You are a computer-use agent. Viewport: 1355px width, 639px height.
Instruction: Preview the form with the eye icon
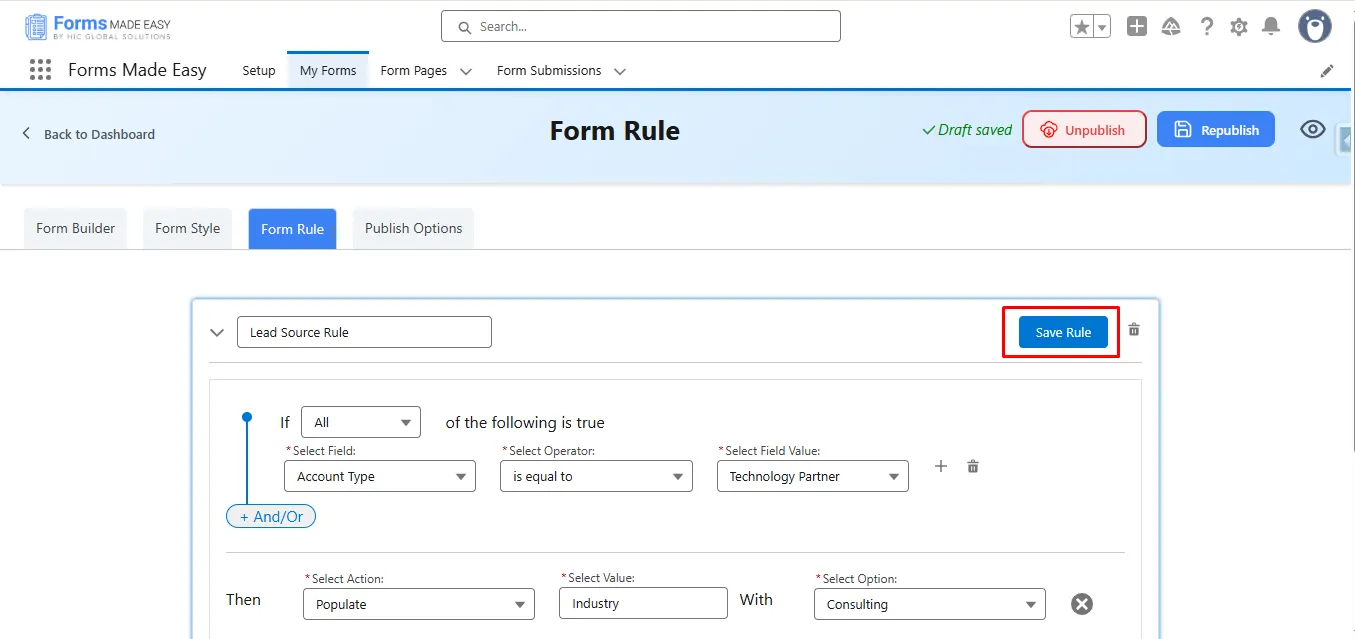(x=1313, y=130)
